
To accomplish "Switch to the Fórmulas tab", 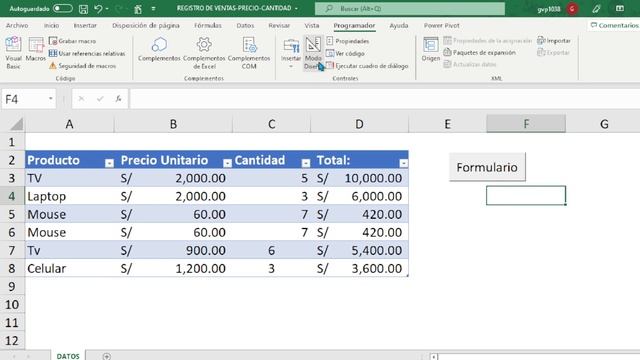I will click(208, 25).
